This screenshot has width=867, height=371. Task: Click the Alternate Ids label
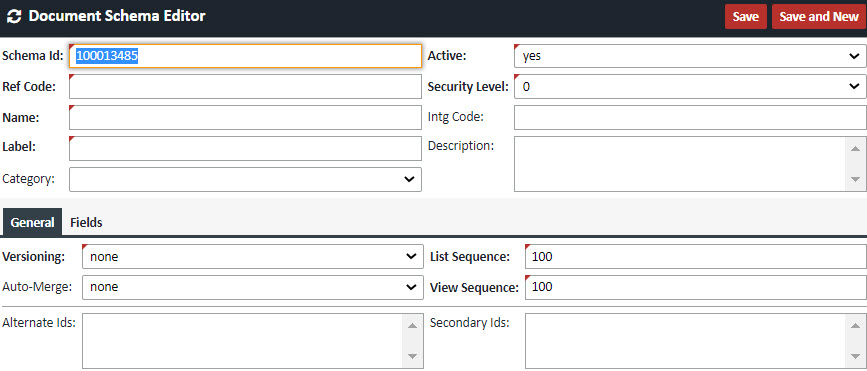(x=39, y=322)
